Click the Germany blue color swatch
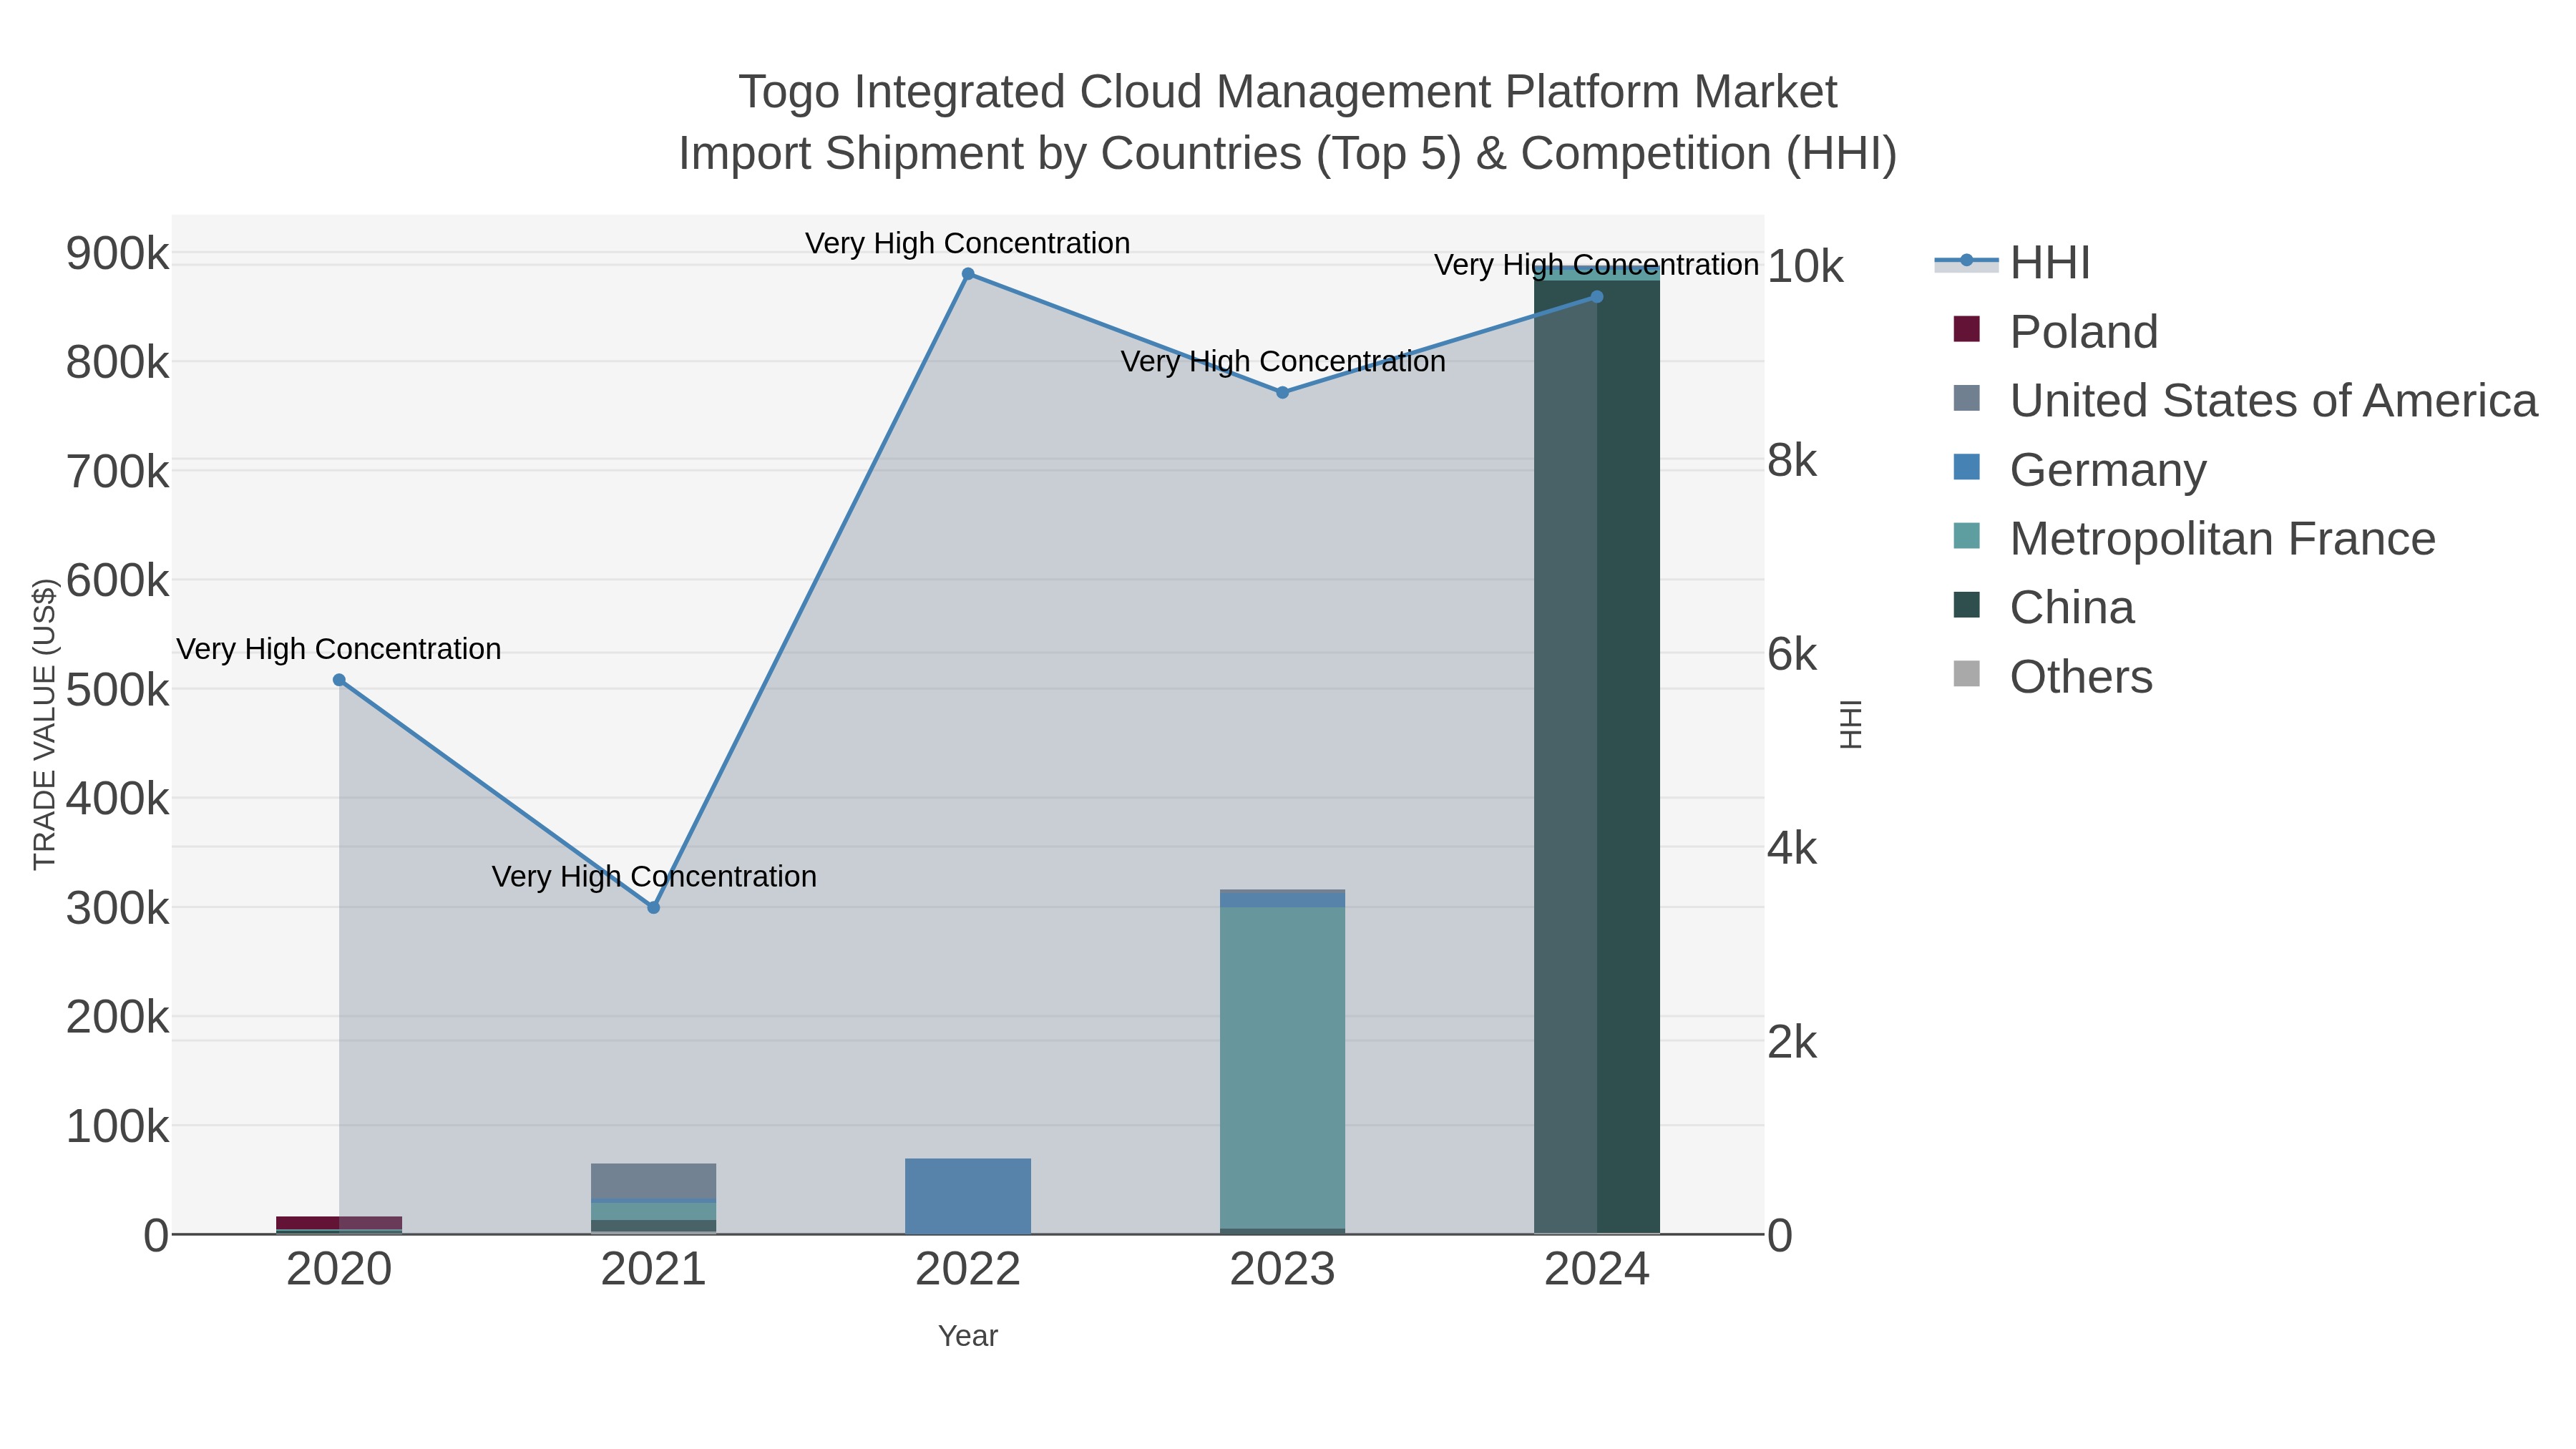Viewport: 2576px width, 1449px height. 1966,467
